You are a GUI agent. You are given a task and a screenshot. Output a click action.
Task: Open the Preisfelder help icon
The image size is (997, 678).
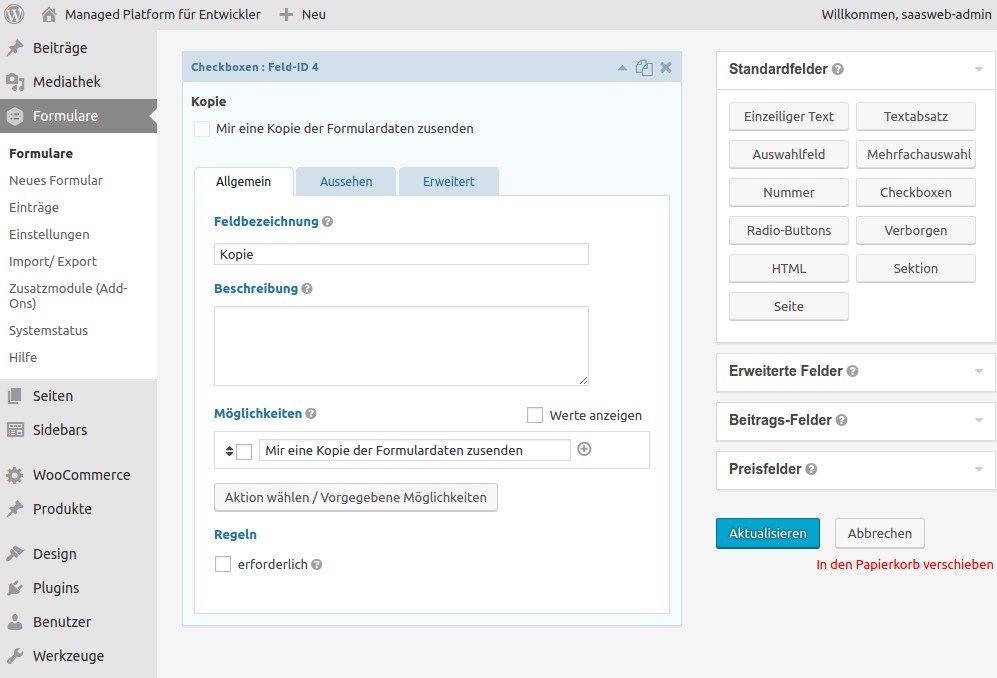811,469
